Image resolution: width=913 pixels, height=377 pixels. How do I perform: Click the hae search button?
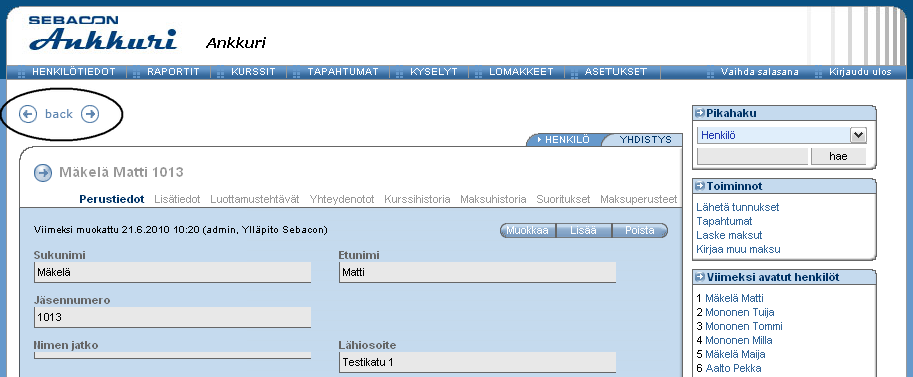[838, 156]
